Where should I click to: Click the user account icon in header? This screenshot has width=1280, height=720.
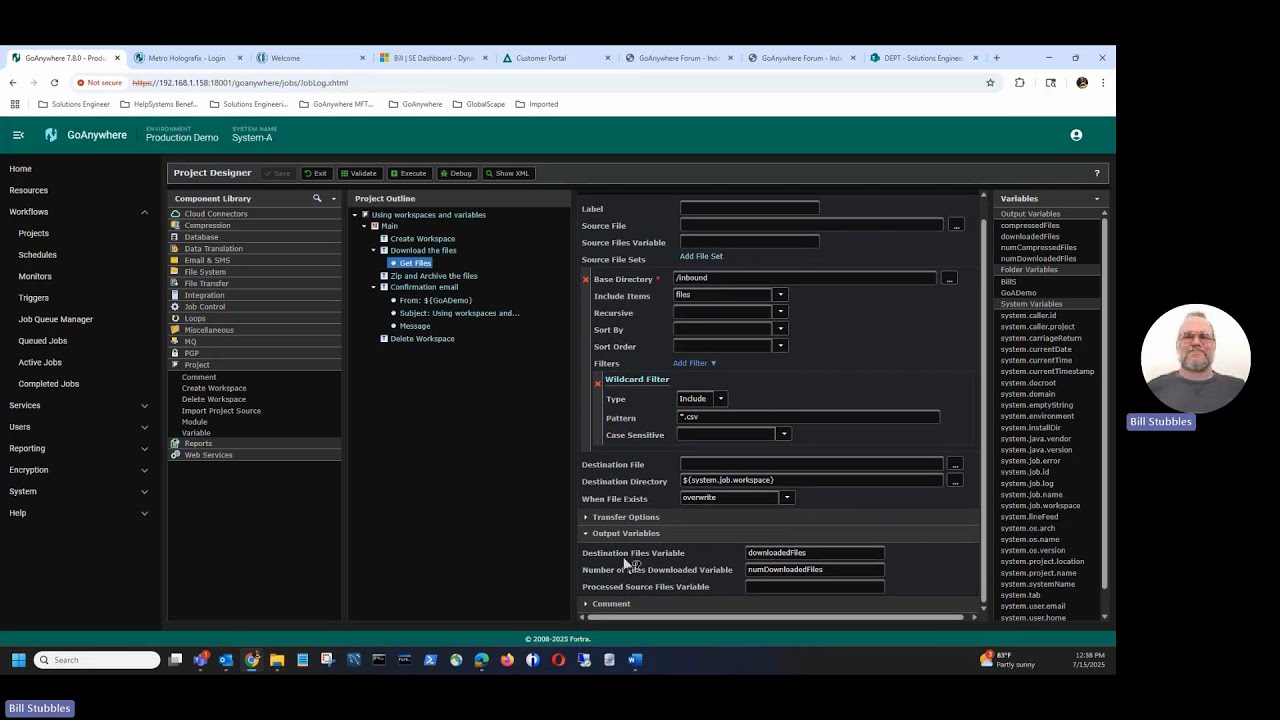(1076, 135)
